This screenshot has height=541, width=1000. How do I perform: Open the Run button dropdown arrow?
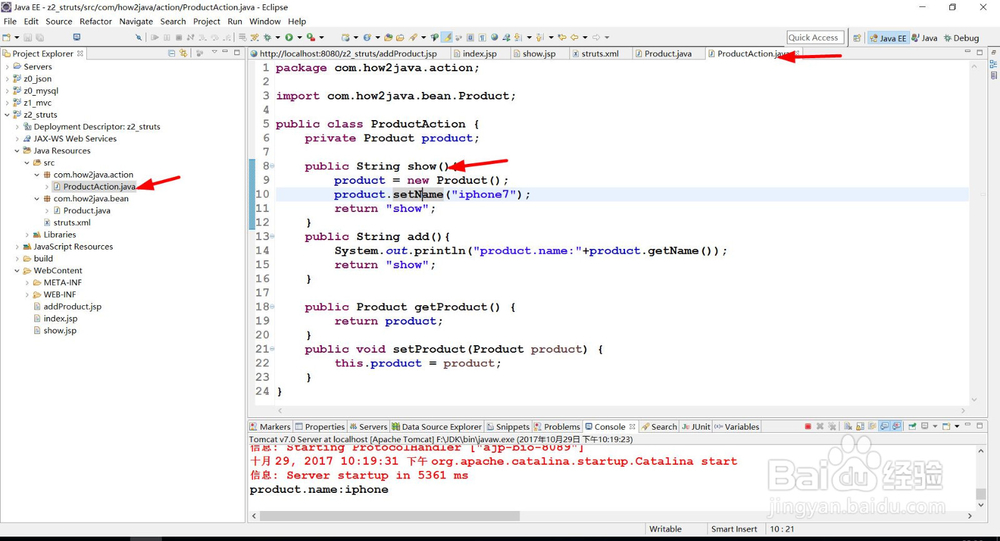(299, 37)
